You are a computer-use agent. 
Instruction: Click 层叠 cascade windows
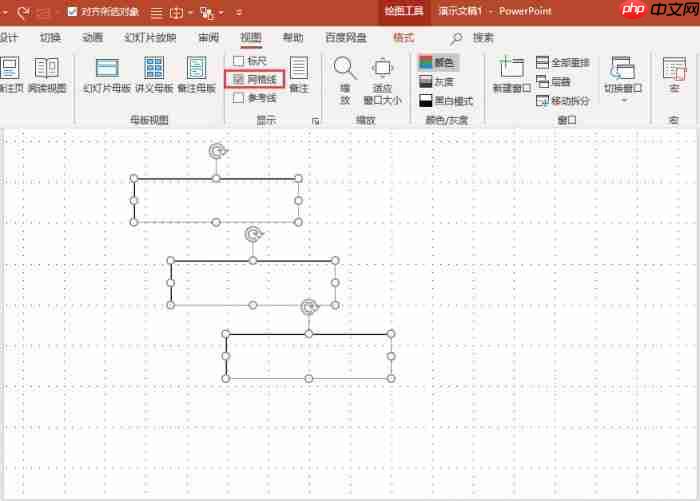tap(553, 82)
